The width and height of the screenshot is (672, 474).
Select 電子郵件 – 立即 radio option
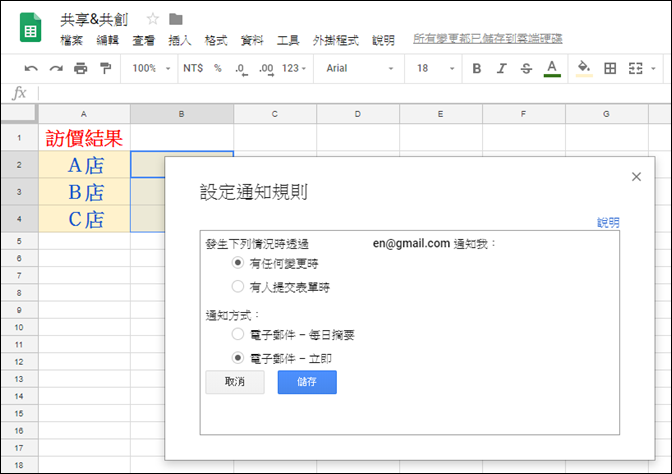[238, 357]
